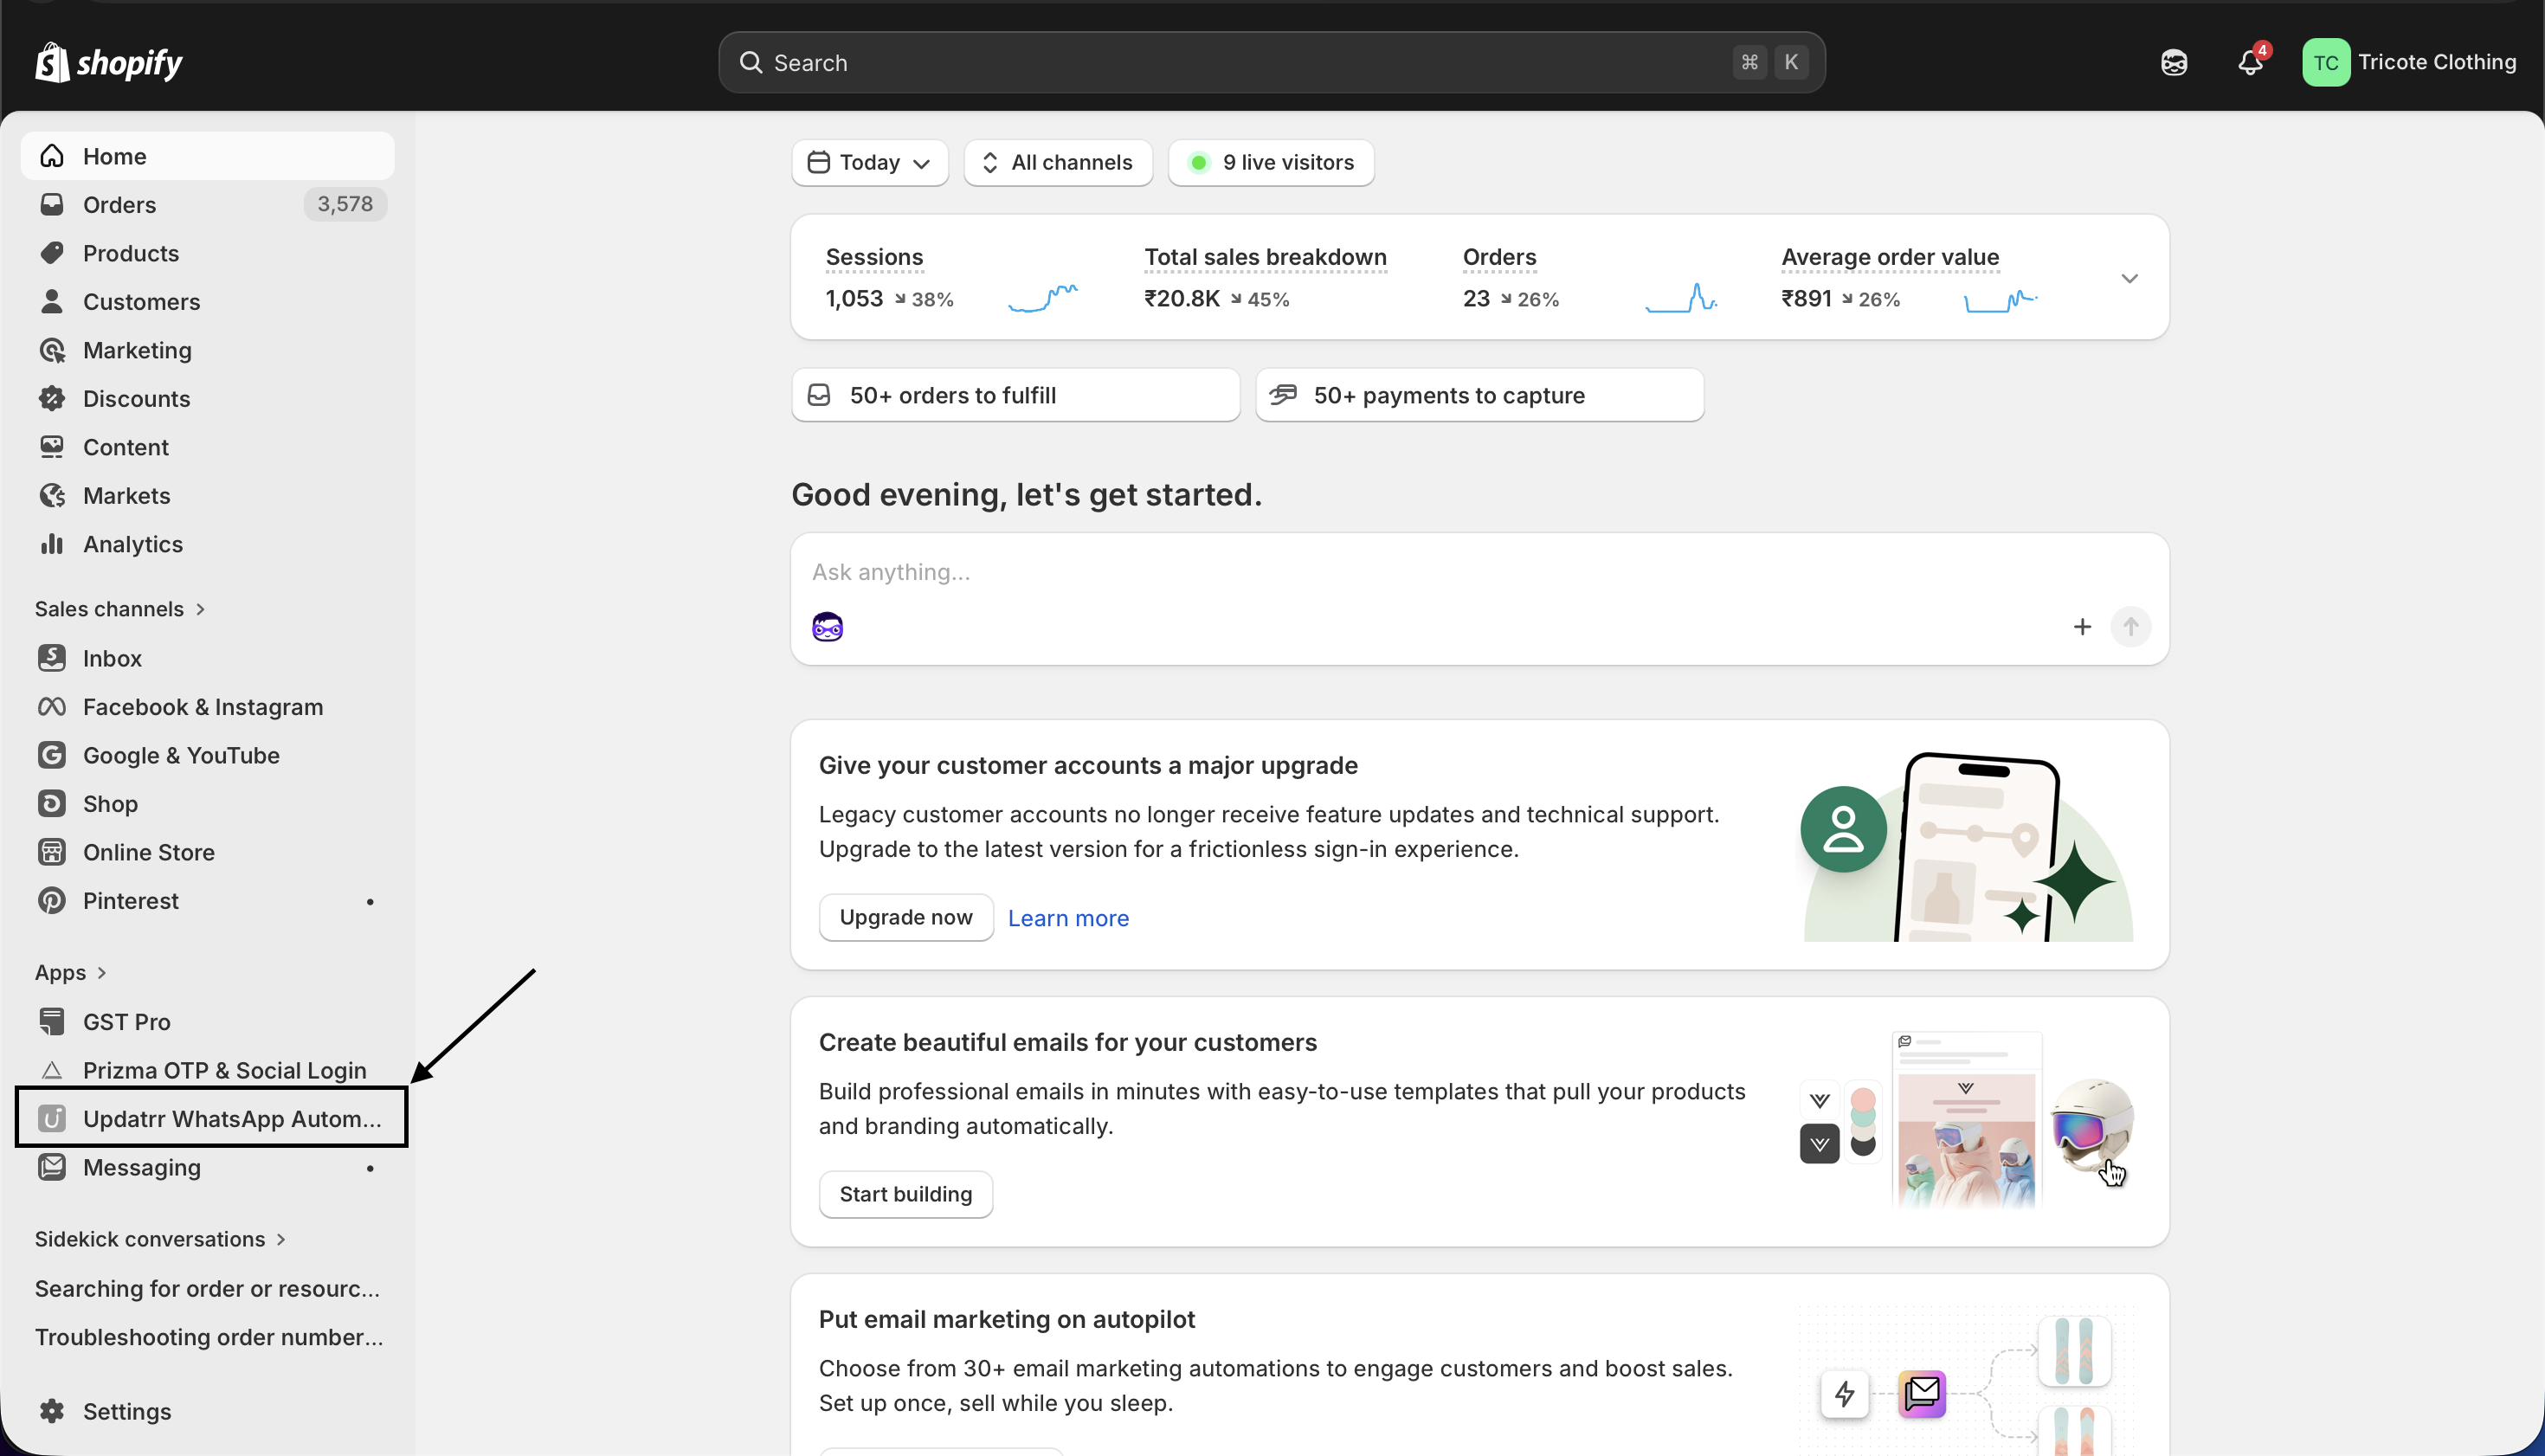Click the Upgrade now button
This screenshot has width=2545, height=1456.
[x=905, y=917]
